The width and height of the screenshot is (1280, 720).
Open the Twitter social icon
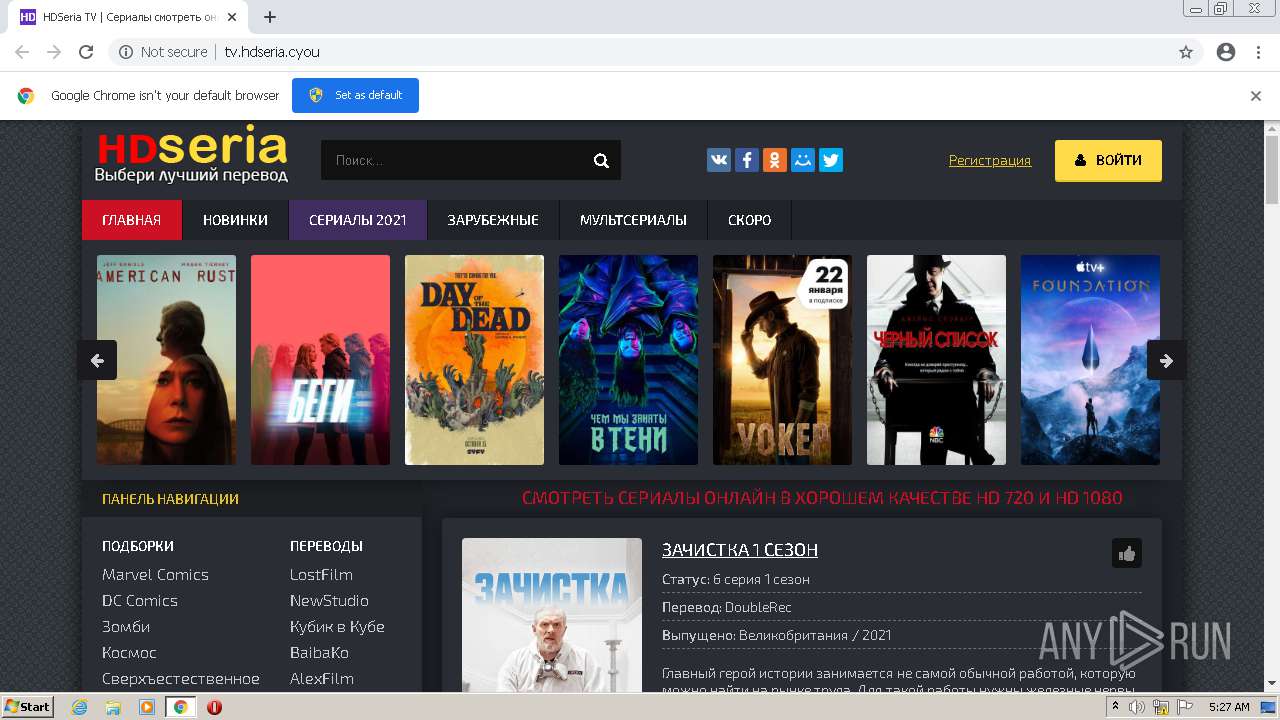click(x=831, y=160)
